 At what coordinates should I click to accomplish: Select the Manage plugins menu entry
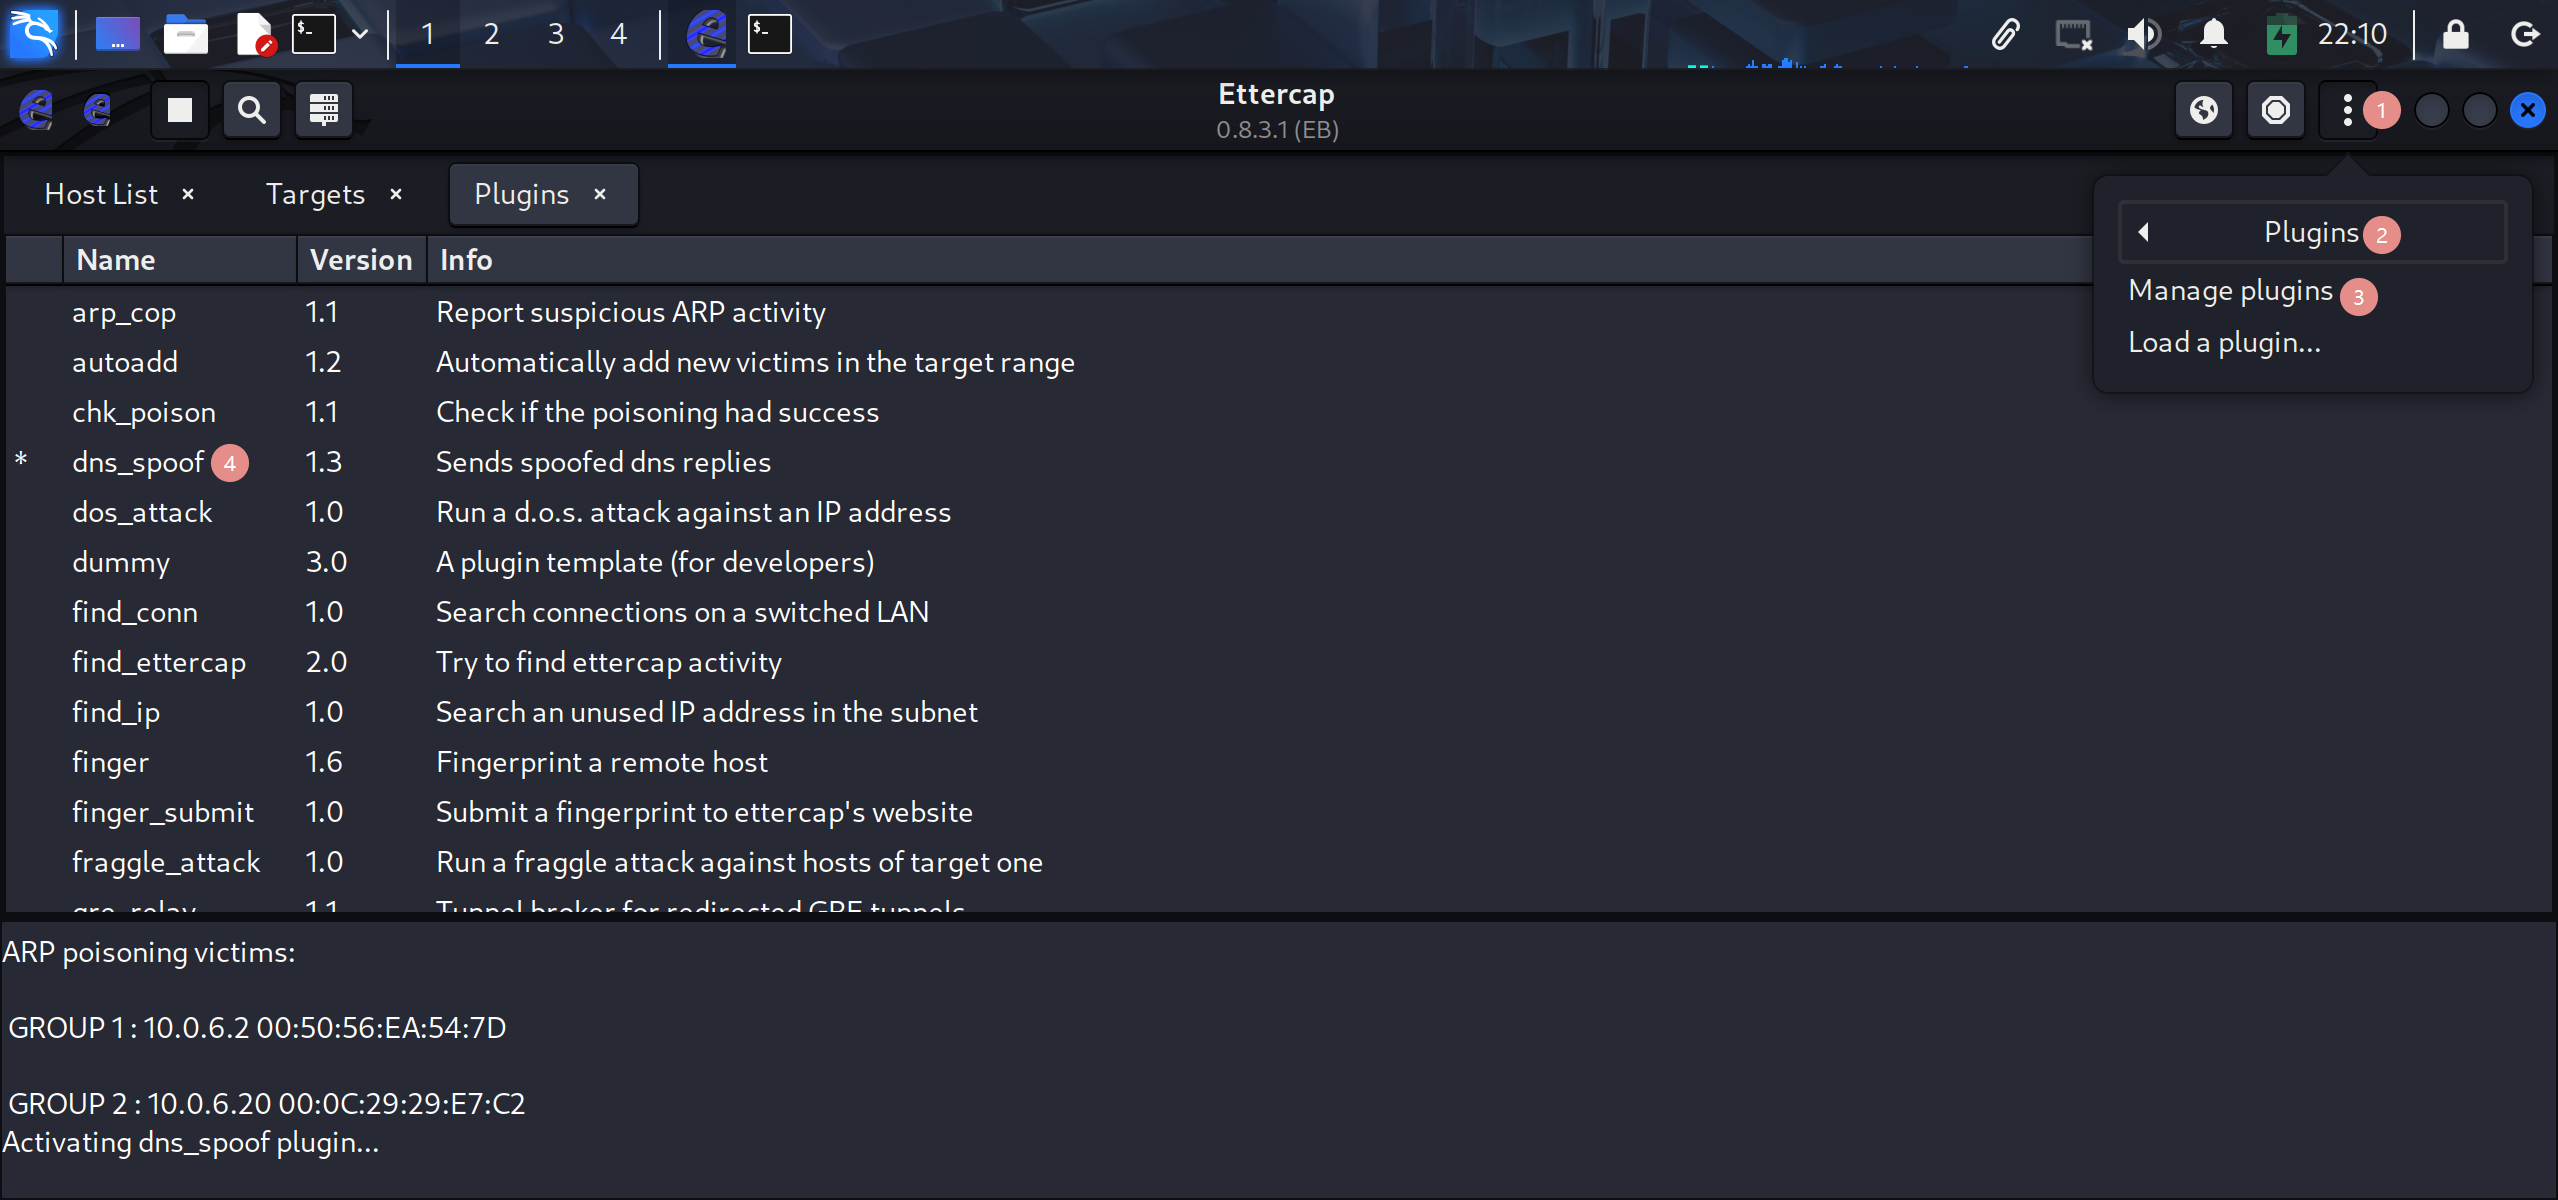click(x=2230, y=291)
